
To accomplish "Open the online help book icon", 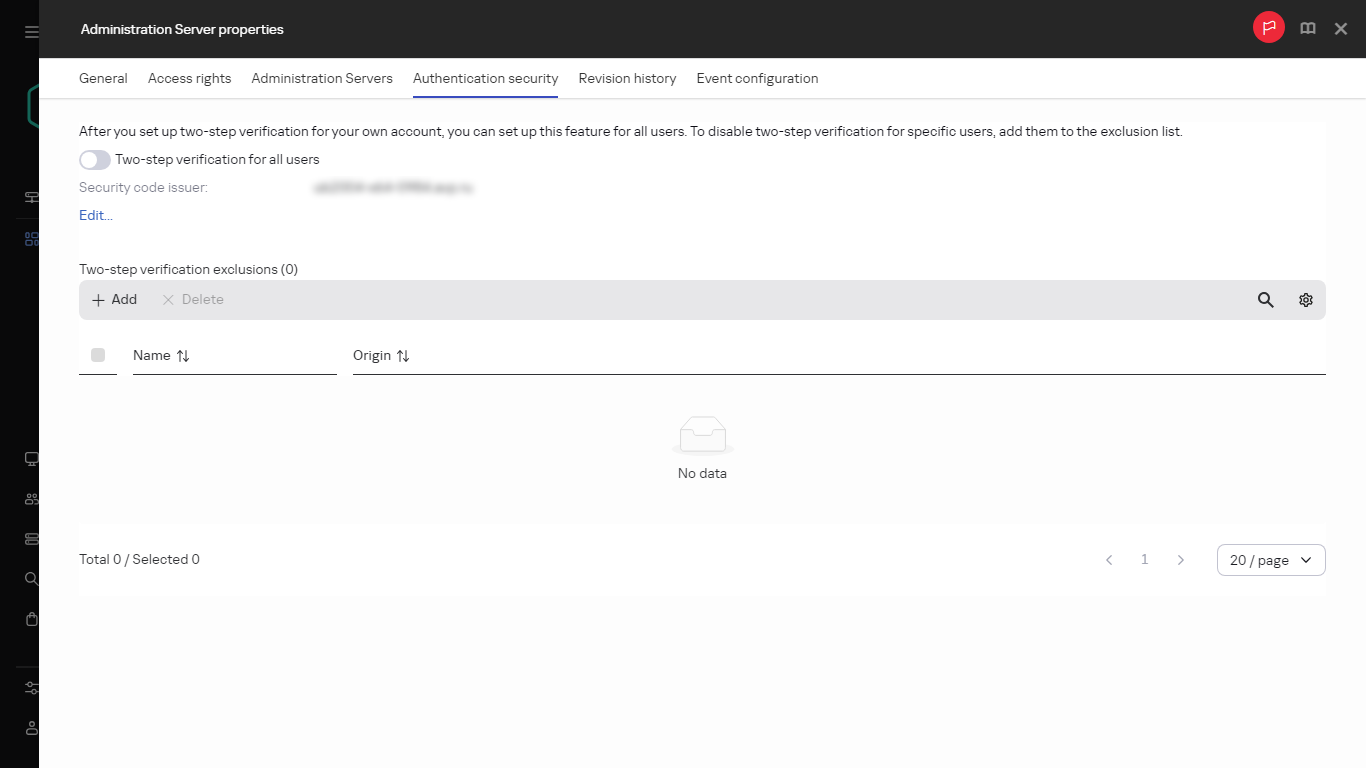I will pos(1307,28).
